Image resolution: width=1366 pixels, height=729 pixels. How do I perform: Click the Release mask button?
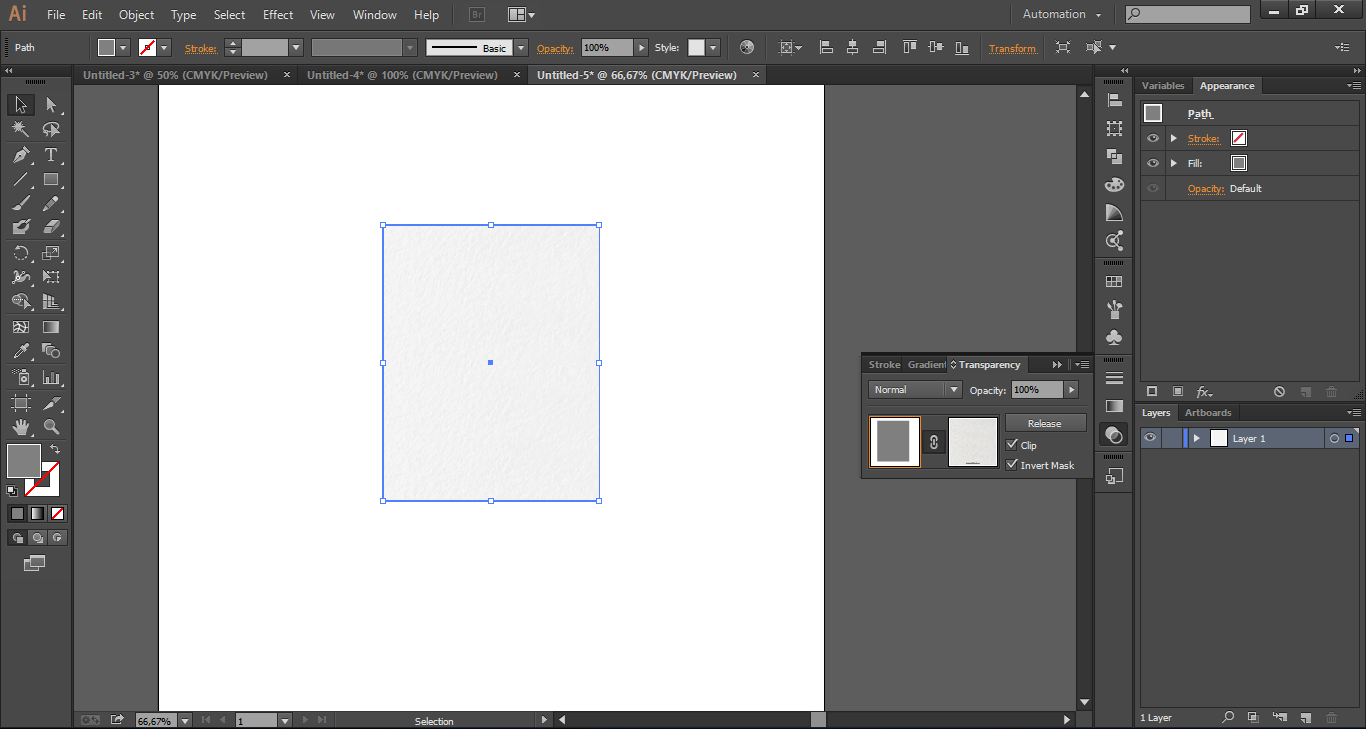pyautogui.click(x=1045, y=423)
